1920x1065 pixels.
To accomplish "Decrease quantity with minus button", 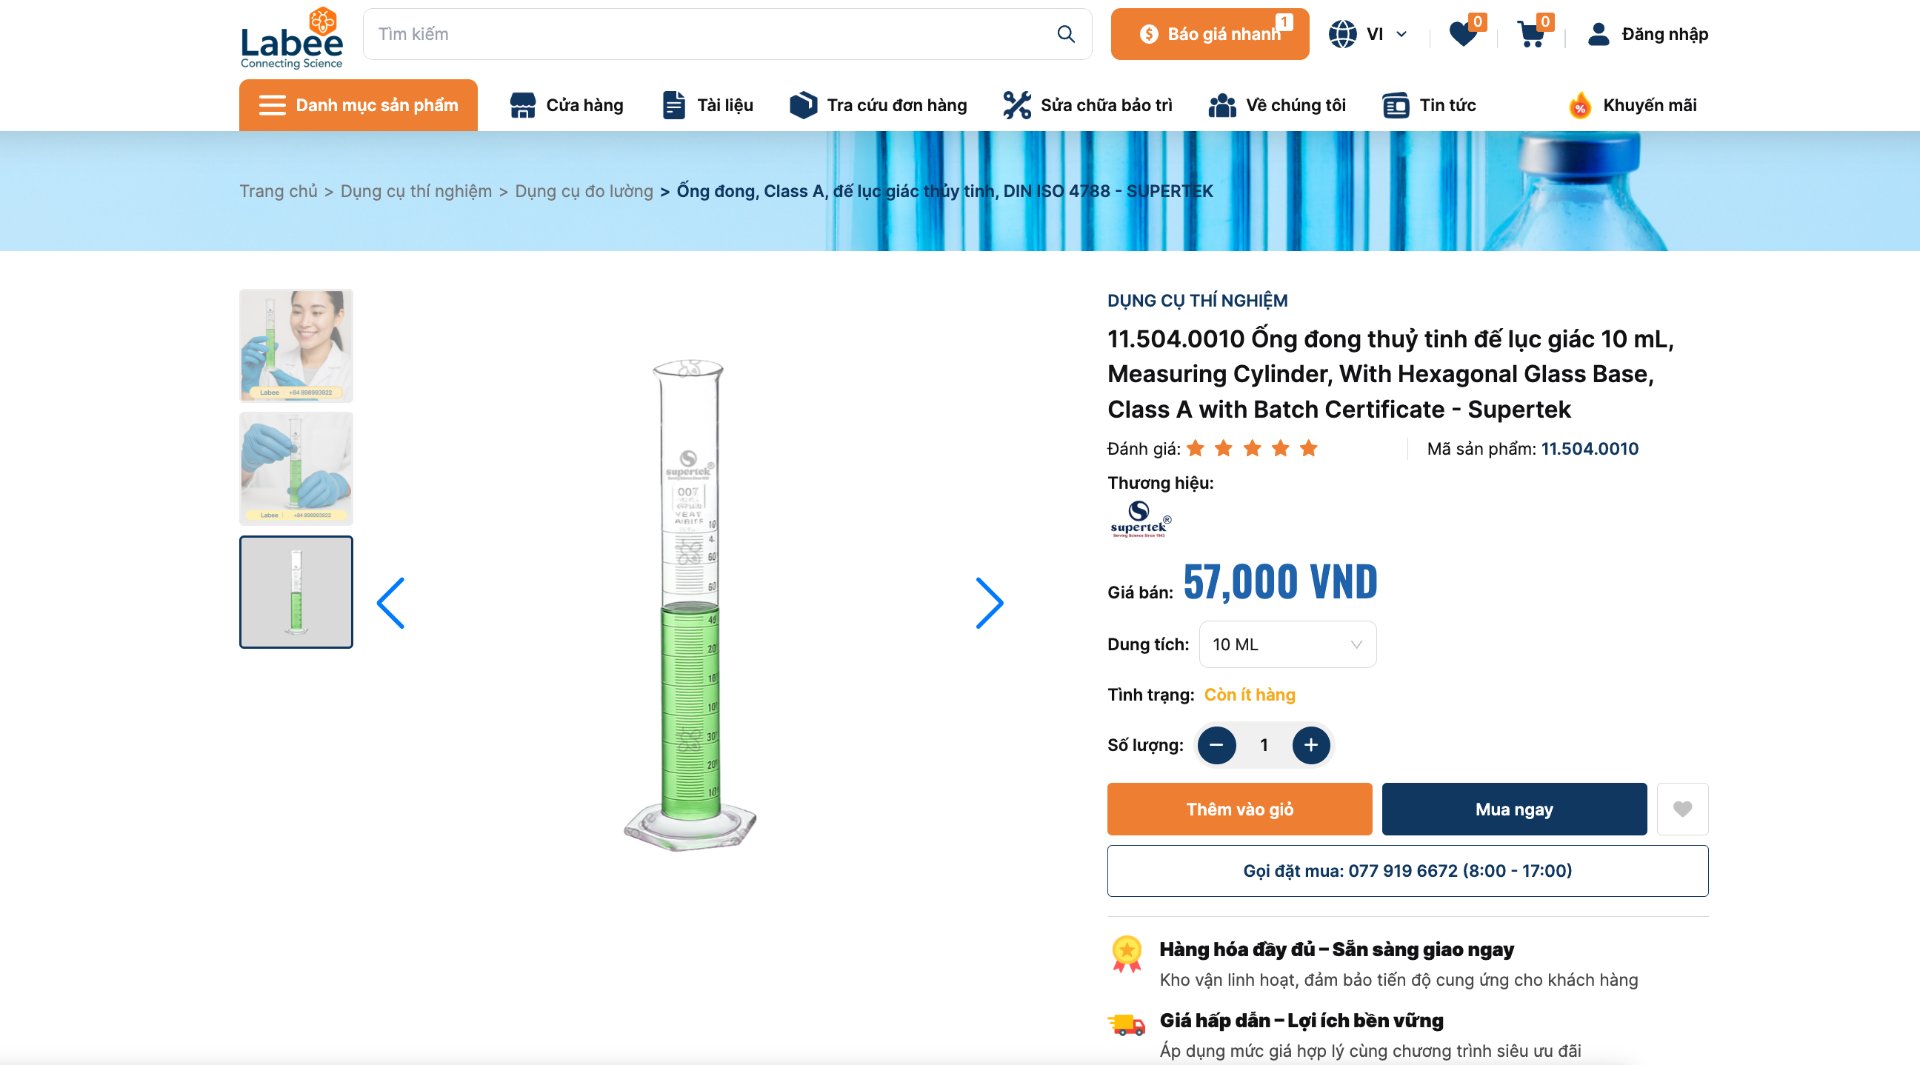I will (x=1217, y=745).
